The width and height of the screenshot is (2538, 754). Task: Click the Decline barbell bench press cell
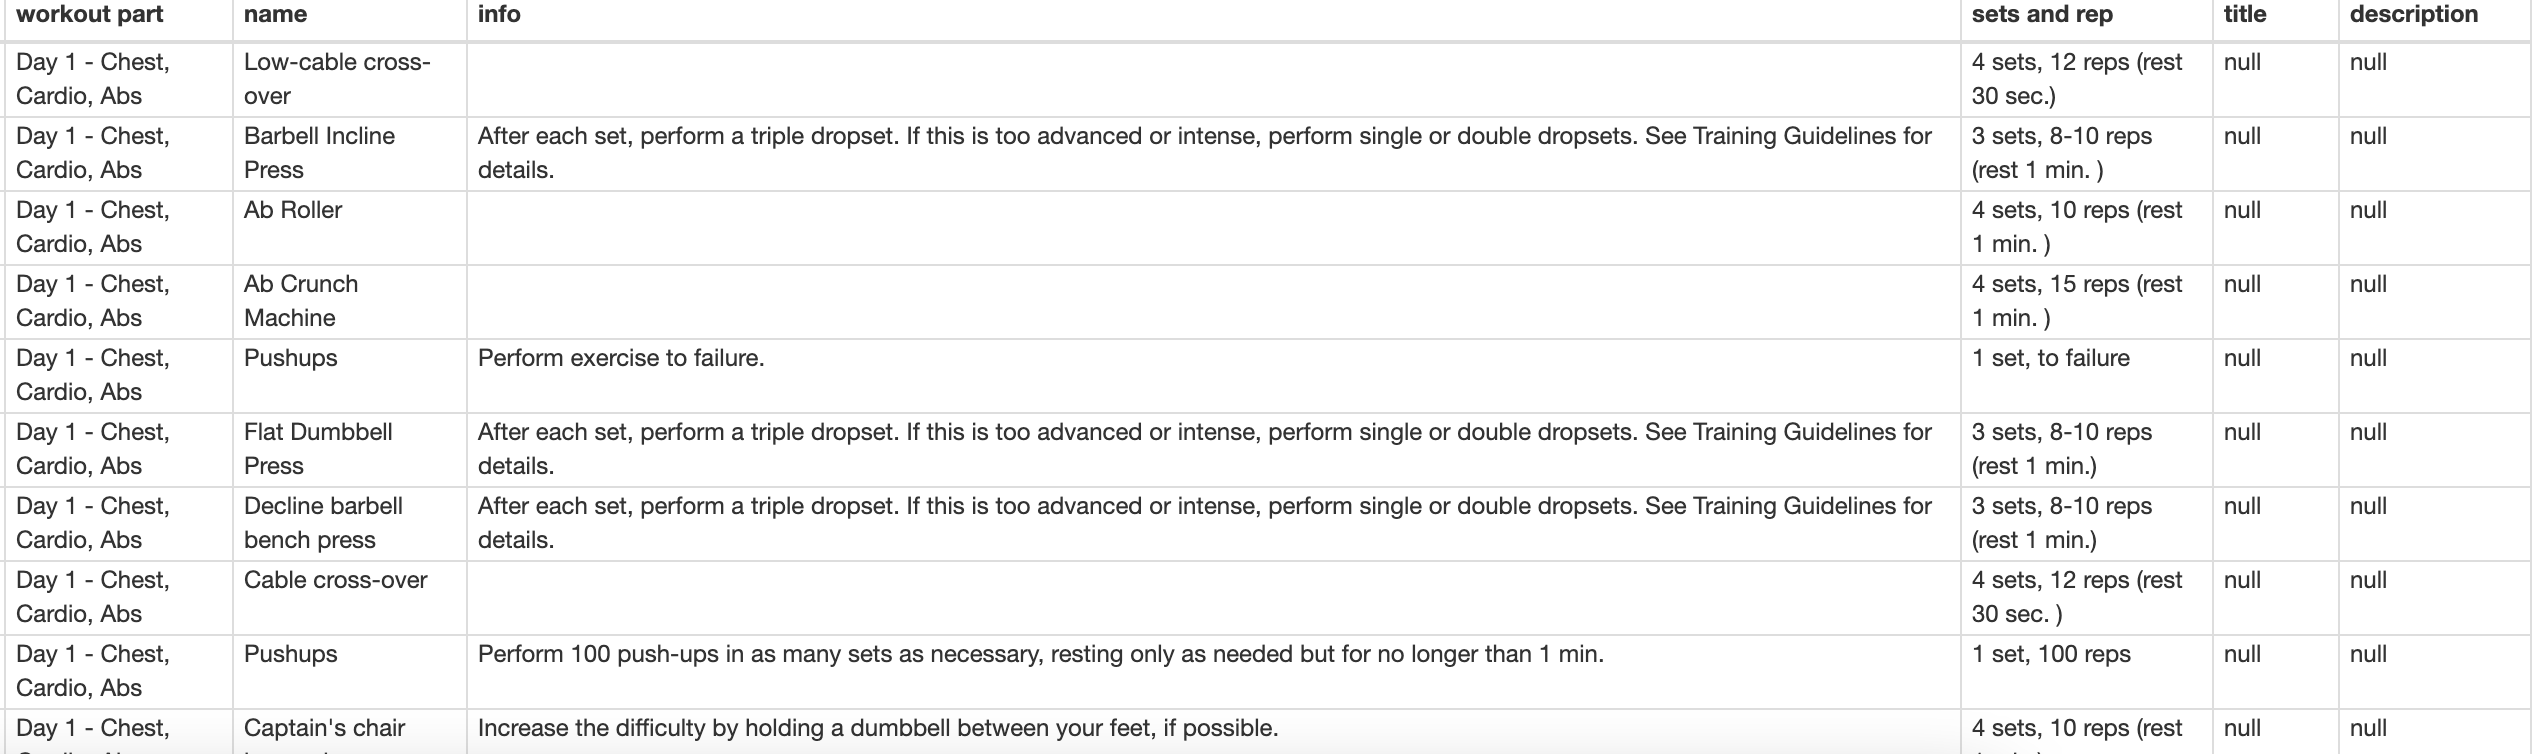[x=323, y=523]
